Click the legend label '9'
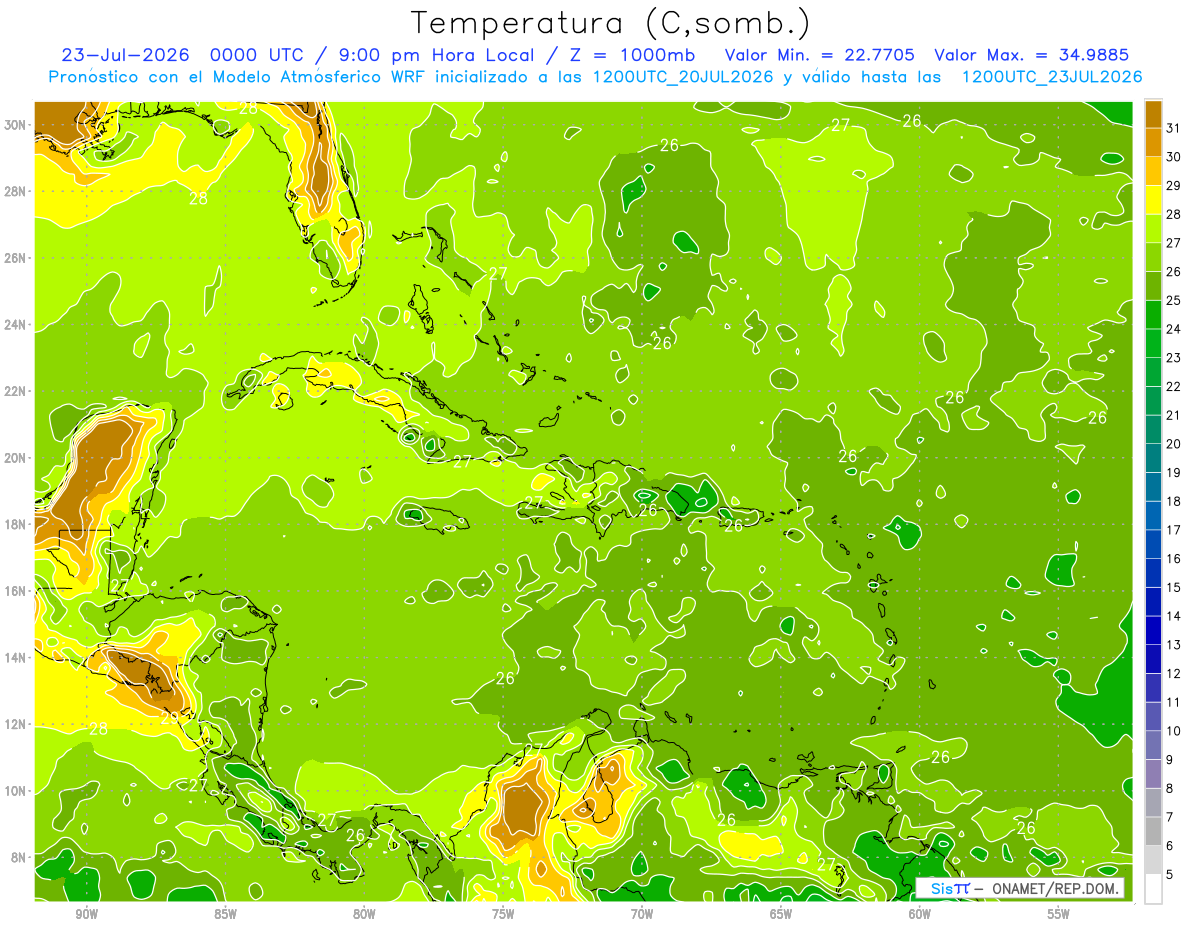Image resolution: width=1200 pixels, height=927 pixels. (1169, 760)
